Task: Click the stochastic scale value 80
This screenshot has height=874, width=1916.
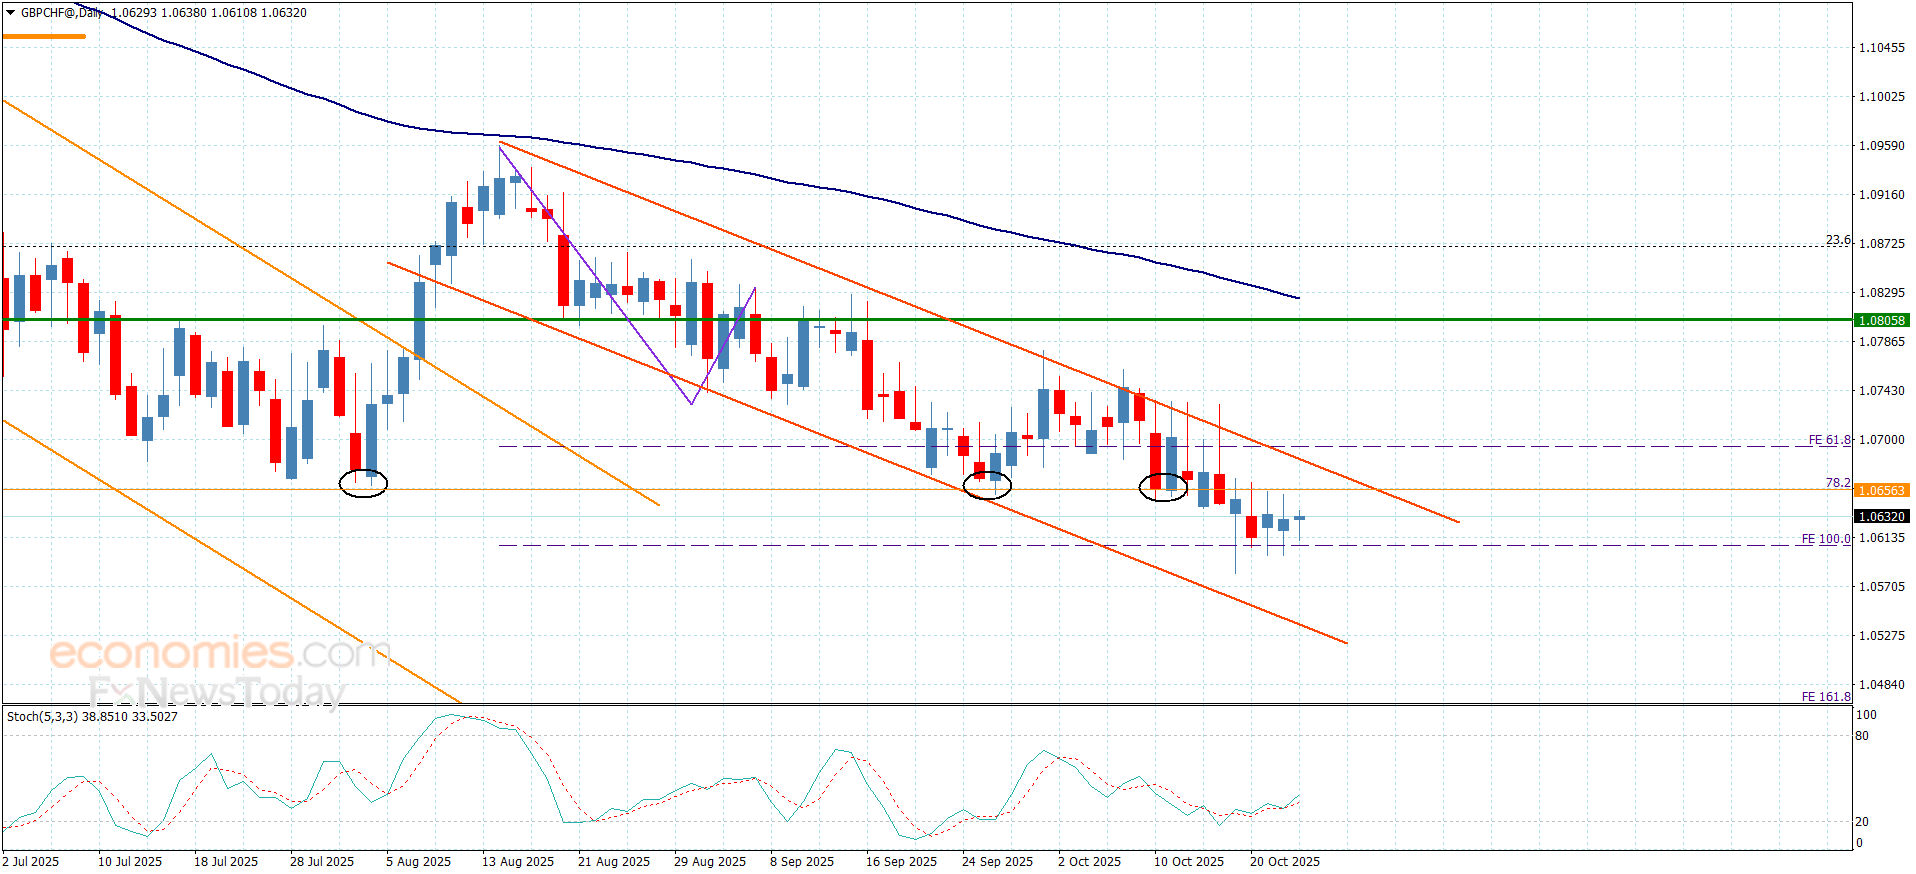Action: [1862, 736]
